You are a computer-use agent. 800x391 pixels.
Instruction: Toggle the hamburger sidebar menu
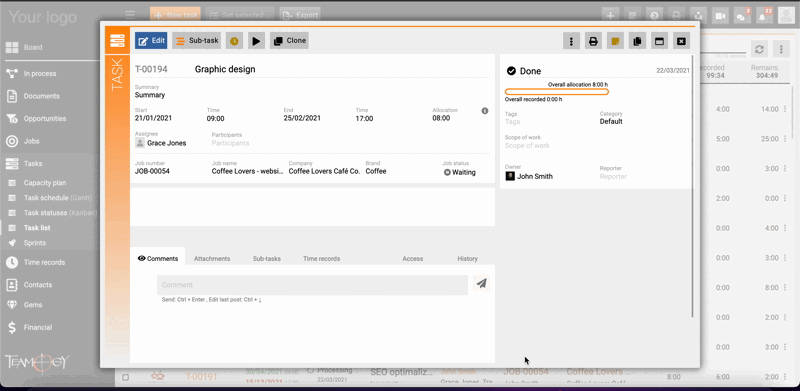point(130,15)
